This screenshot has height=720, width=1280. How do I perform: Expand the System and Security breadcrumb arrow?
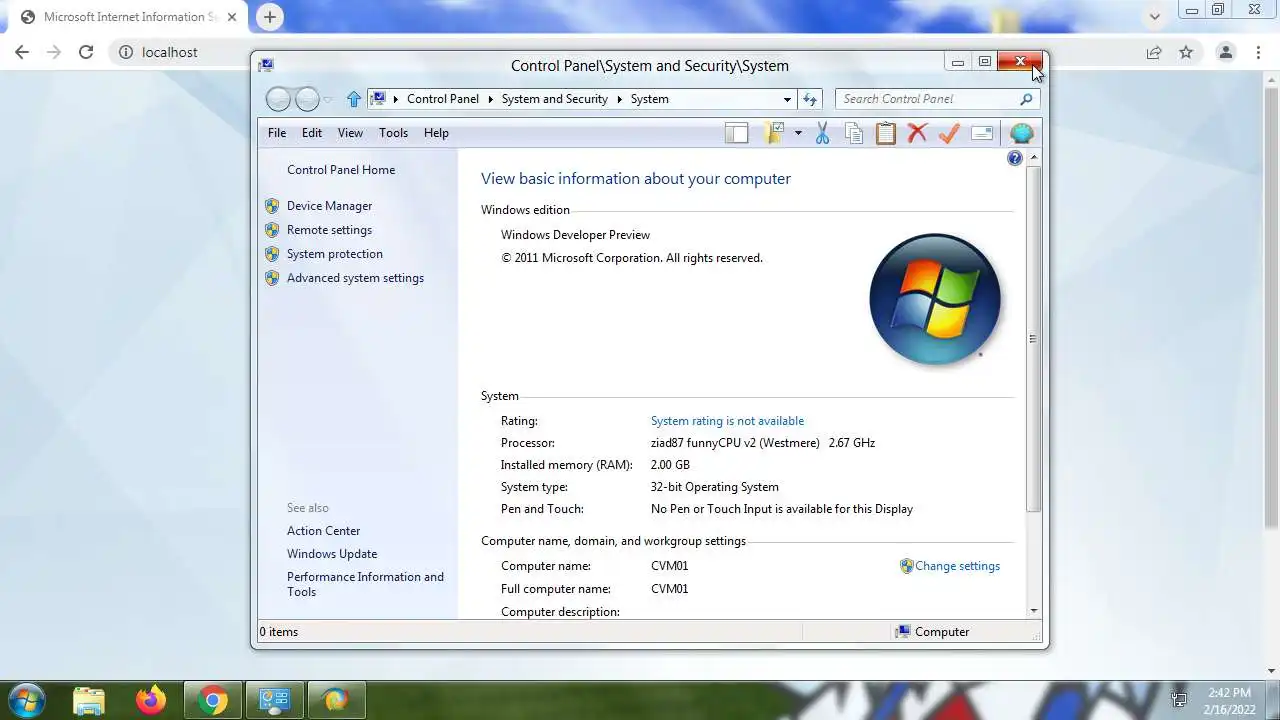pyautogui.click(x=619, y=99)
